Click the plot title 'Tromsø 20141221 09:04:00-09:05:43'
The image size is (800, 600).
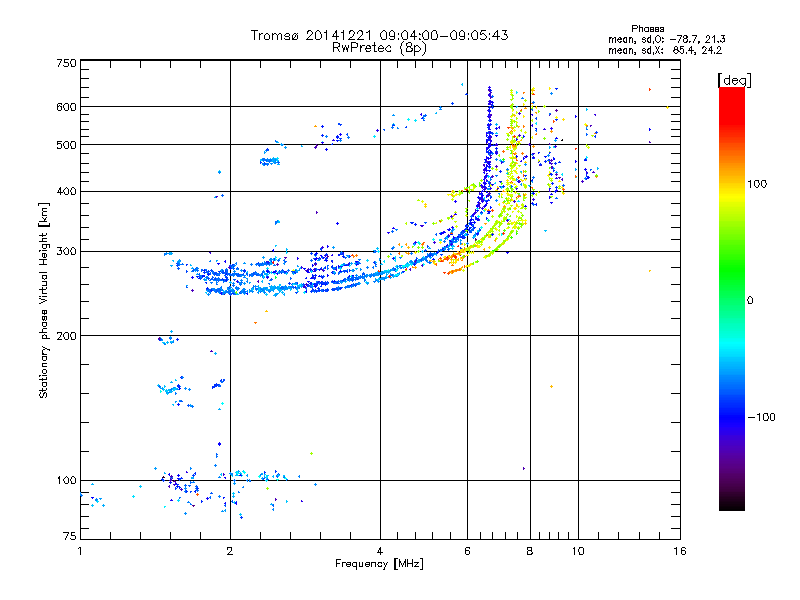point(379,35)
